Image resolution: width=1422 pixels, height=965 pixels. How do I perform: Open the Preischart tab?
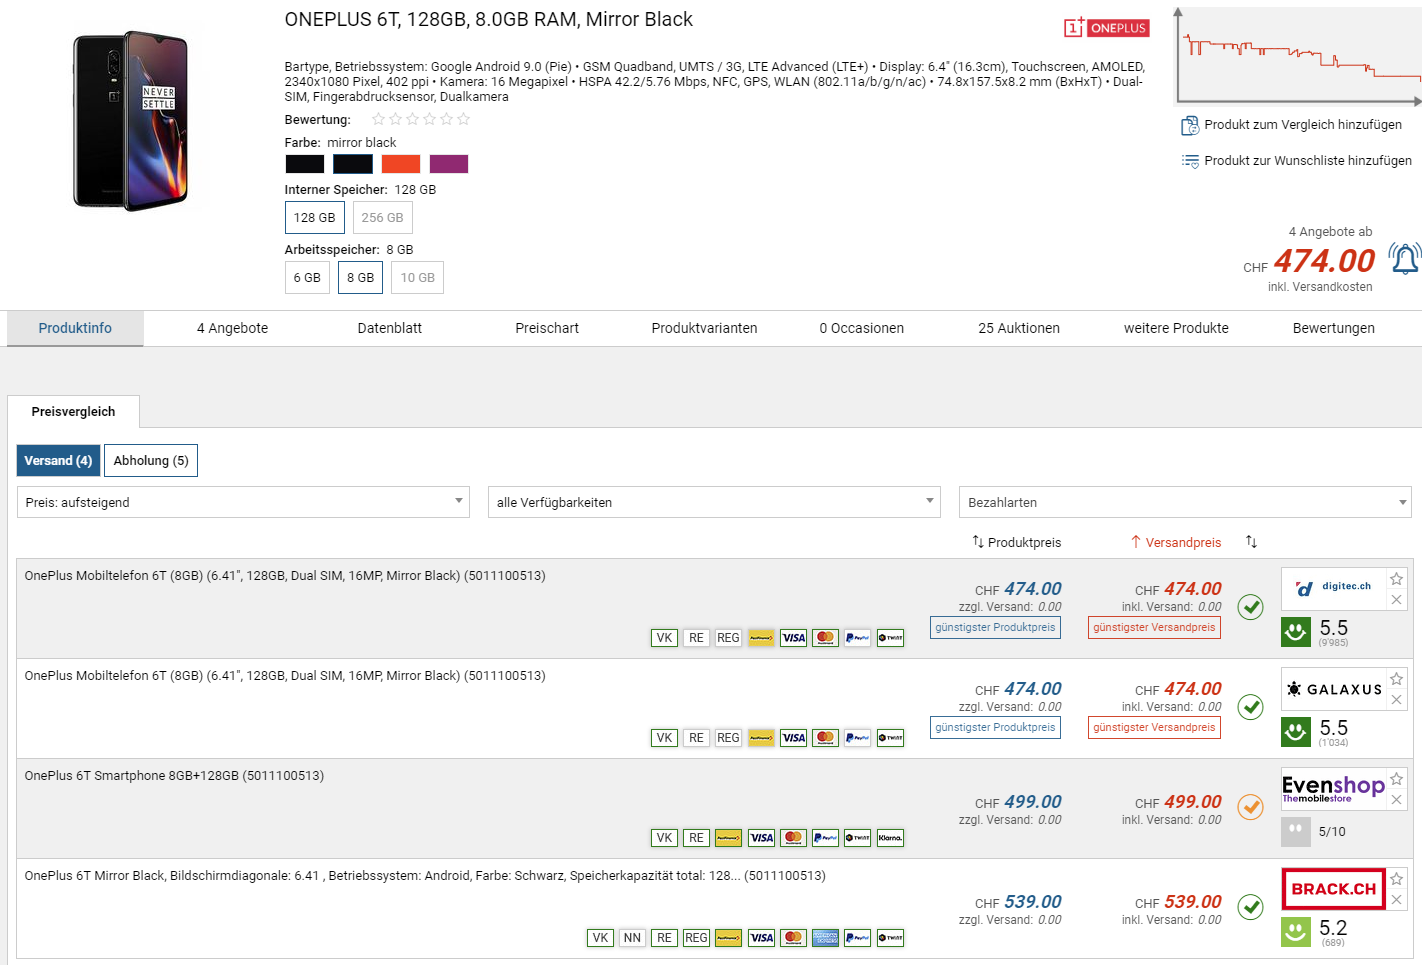click(547, 328)
